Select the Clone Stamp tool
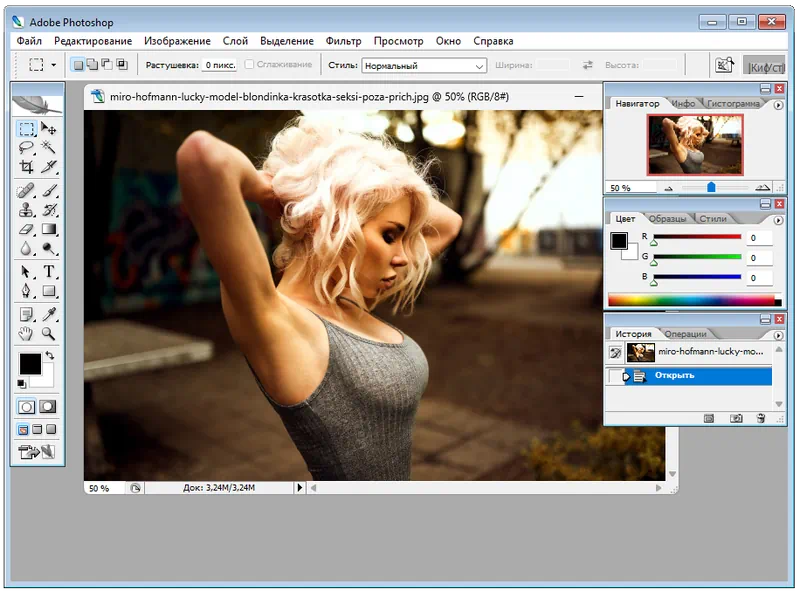 coord(27,210)
